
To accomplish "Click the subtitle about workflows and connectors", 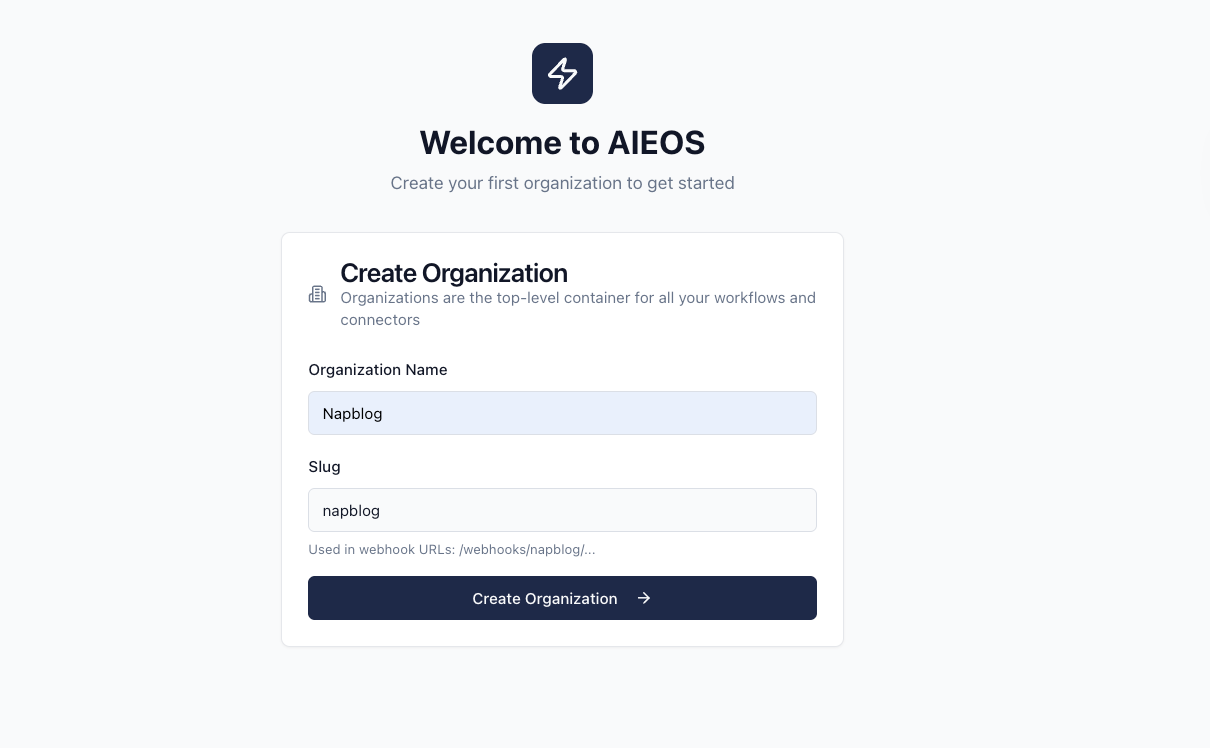I will click(578, 308).
